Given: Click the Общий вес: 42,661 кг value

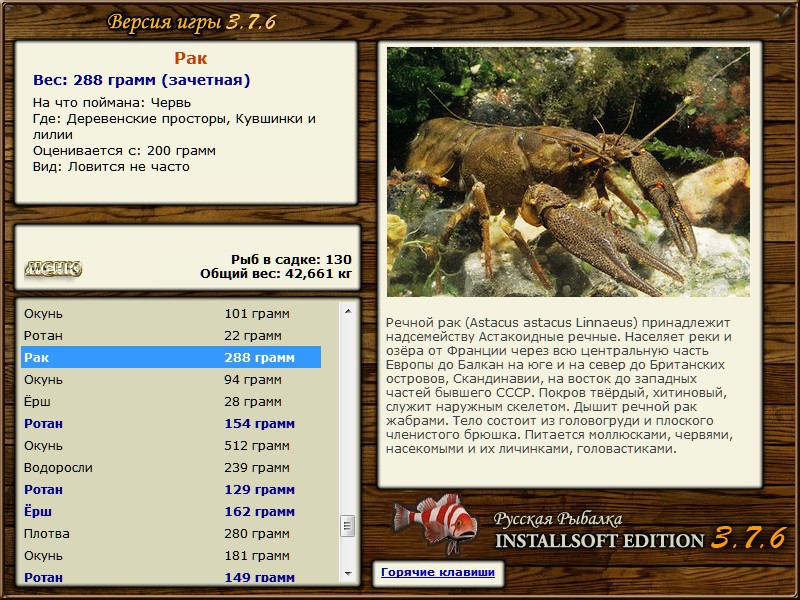Looking at the screenshot, I should click(276, 273).
